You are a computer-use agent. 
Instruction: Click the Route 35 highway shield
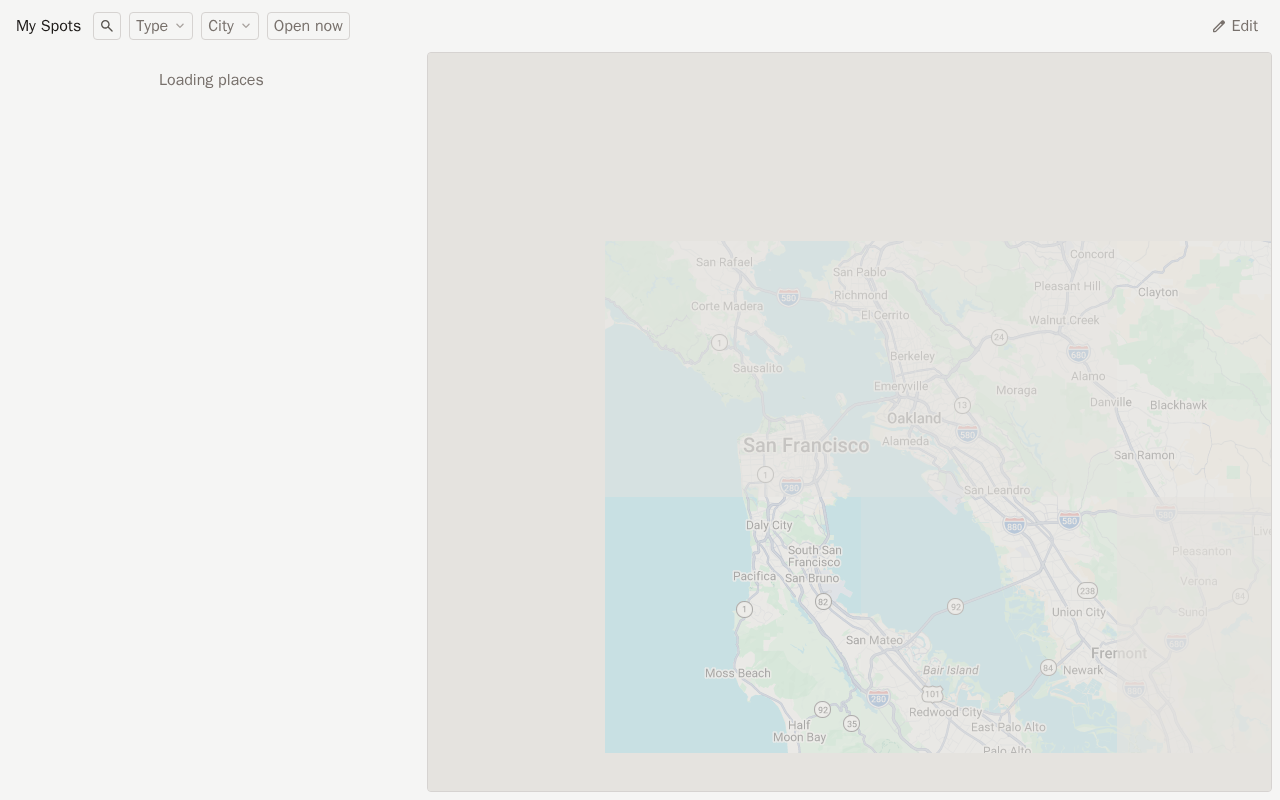click(x=851, y=723)
